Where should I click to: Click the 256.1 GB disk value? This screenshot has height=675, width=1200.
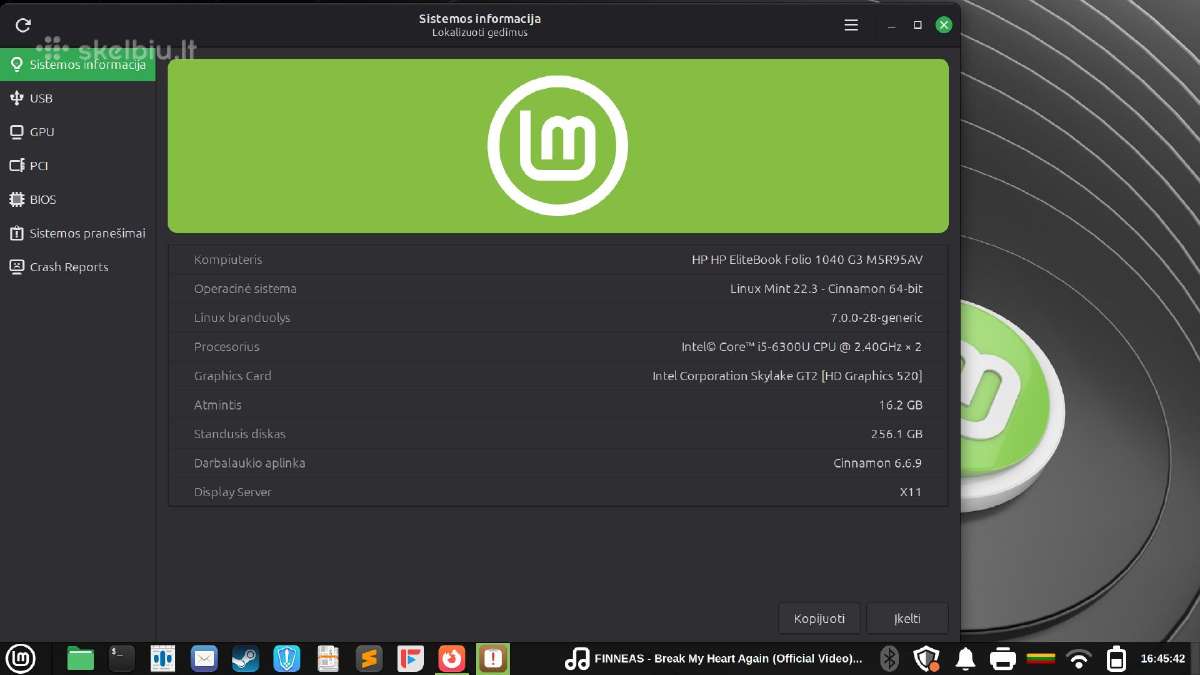click(897, 434)
